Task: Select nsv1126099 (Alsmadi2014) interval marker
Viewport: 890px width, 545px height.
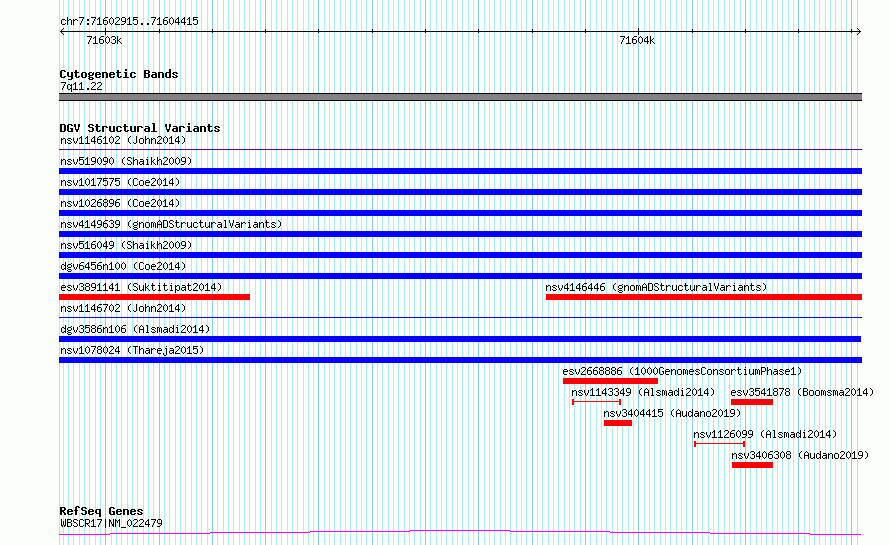Action: click(x=720, y=444)
